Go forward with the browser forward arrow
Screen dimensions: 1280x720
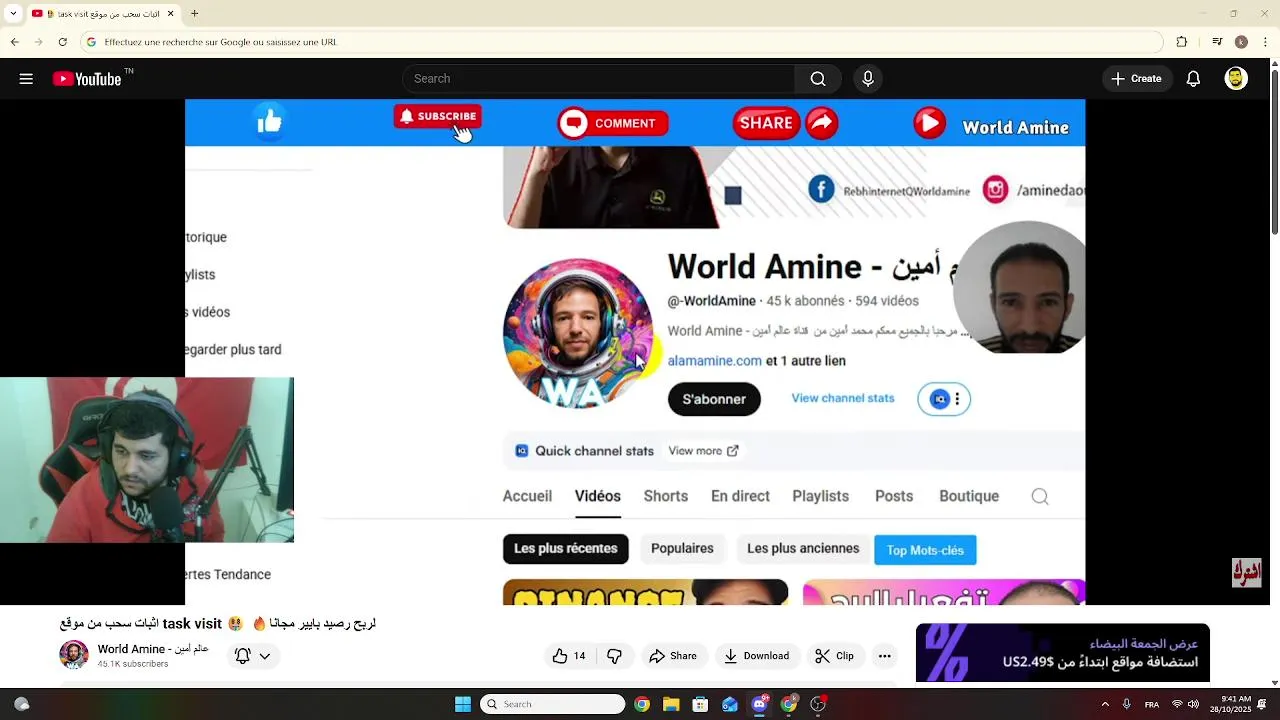[x=39, y=42]
